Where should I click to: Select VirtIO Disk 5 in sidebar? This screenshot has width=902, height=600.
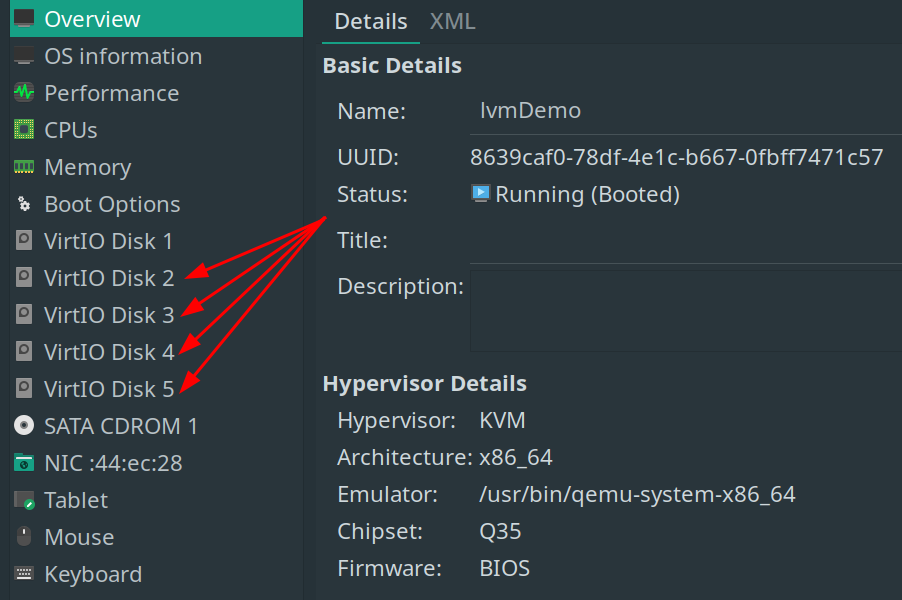tap(108, 389)
